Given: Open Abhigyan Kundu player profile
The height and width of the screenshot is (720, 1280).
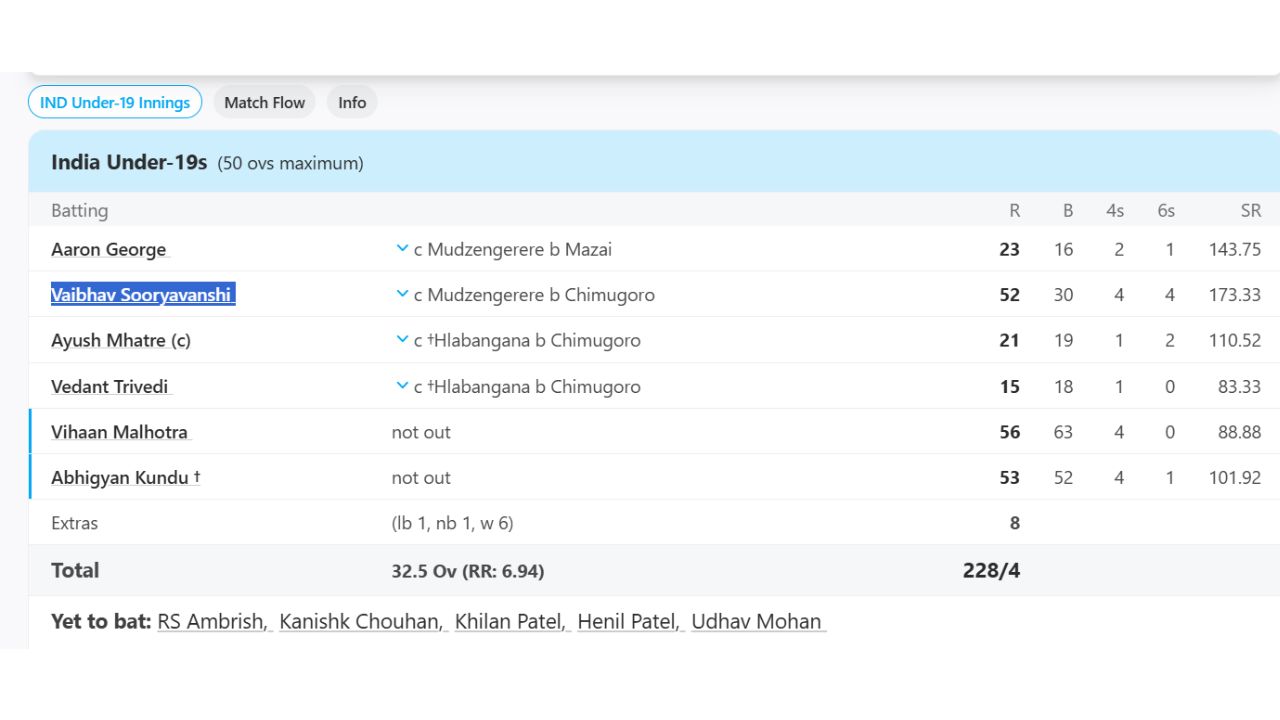Looking at the screenshot, I should pos(125,478).
